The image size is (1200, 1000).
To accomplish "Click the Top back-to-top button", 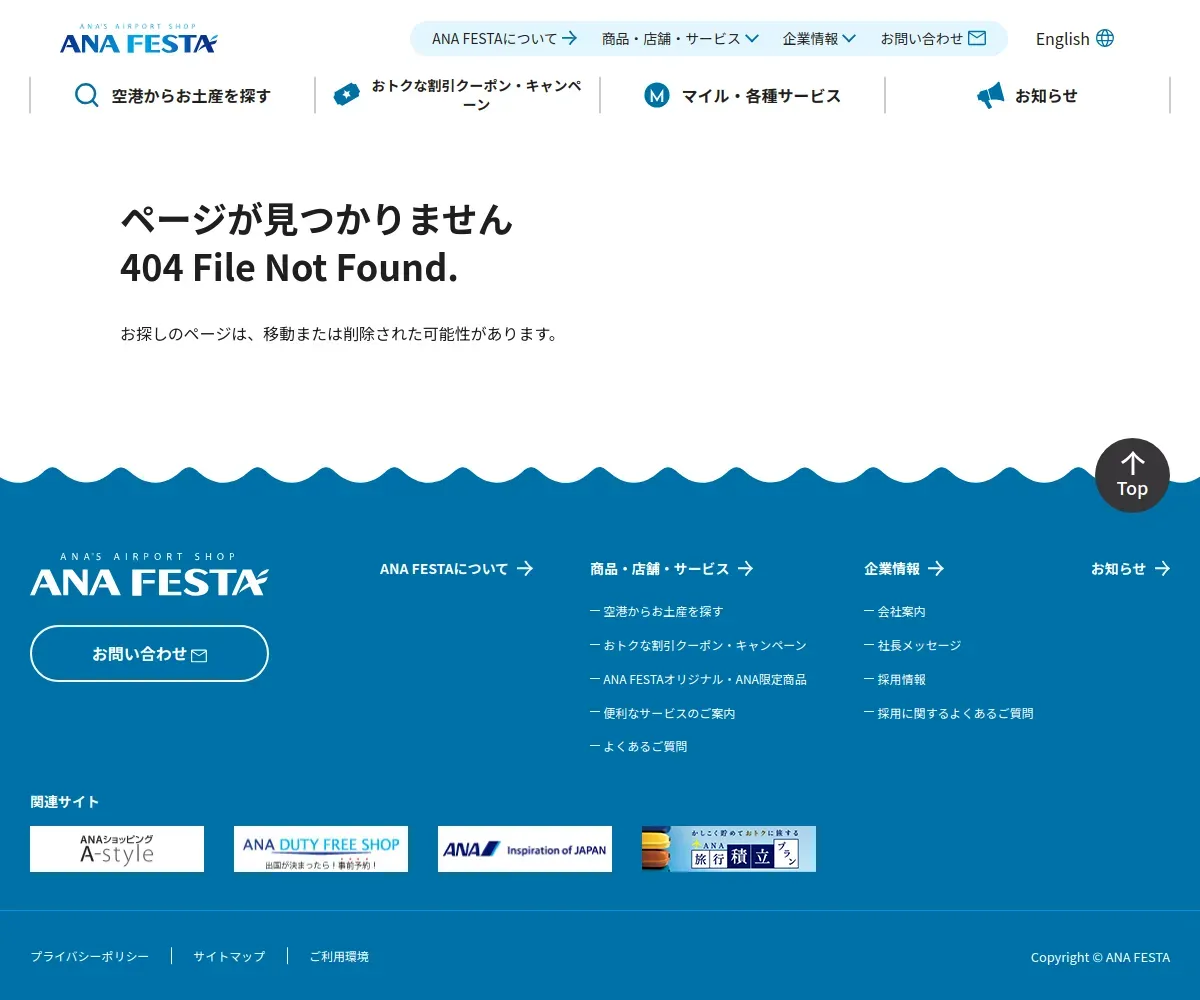I will coord(1132,475).
